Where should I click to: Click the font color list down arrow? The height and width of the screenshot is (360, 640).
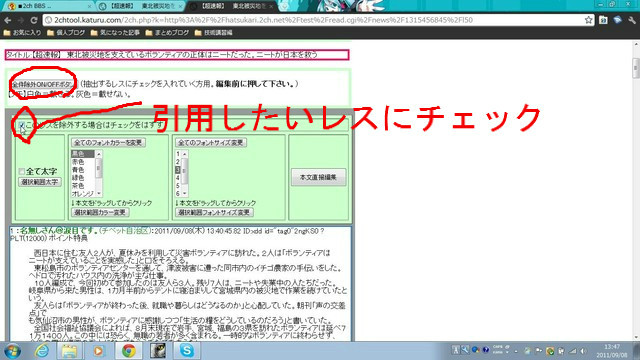pos(98,193)
